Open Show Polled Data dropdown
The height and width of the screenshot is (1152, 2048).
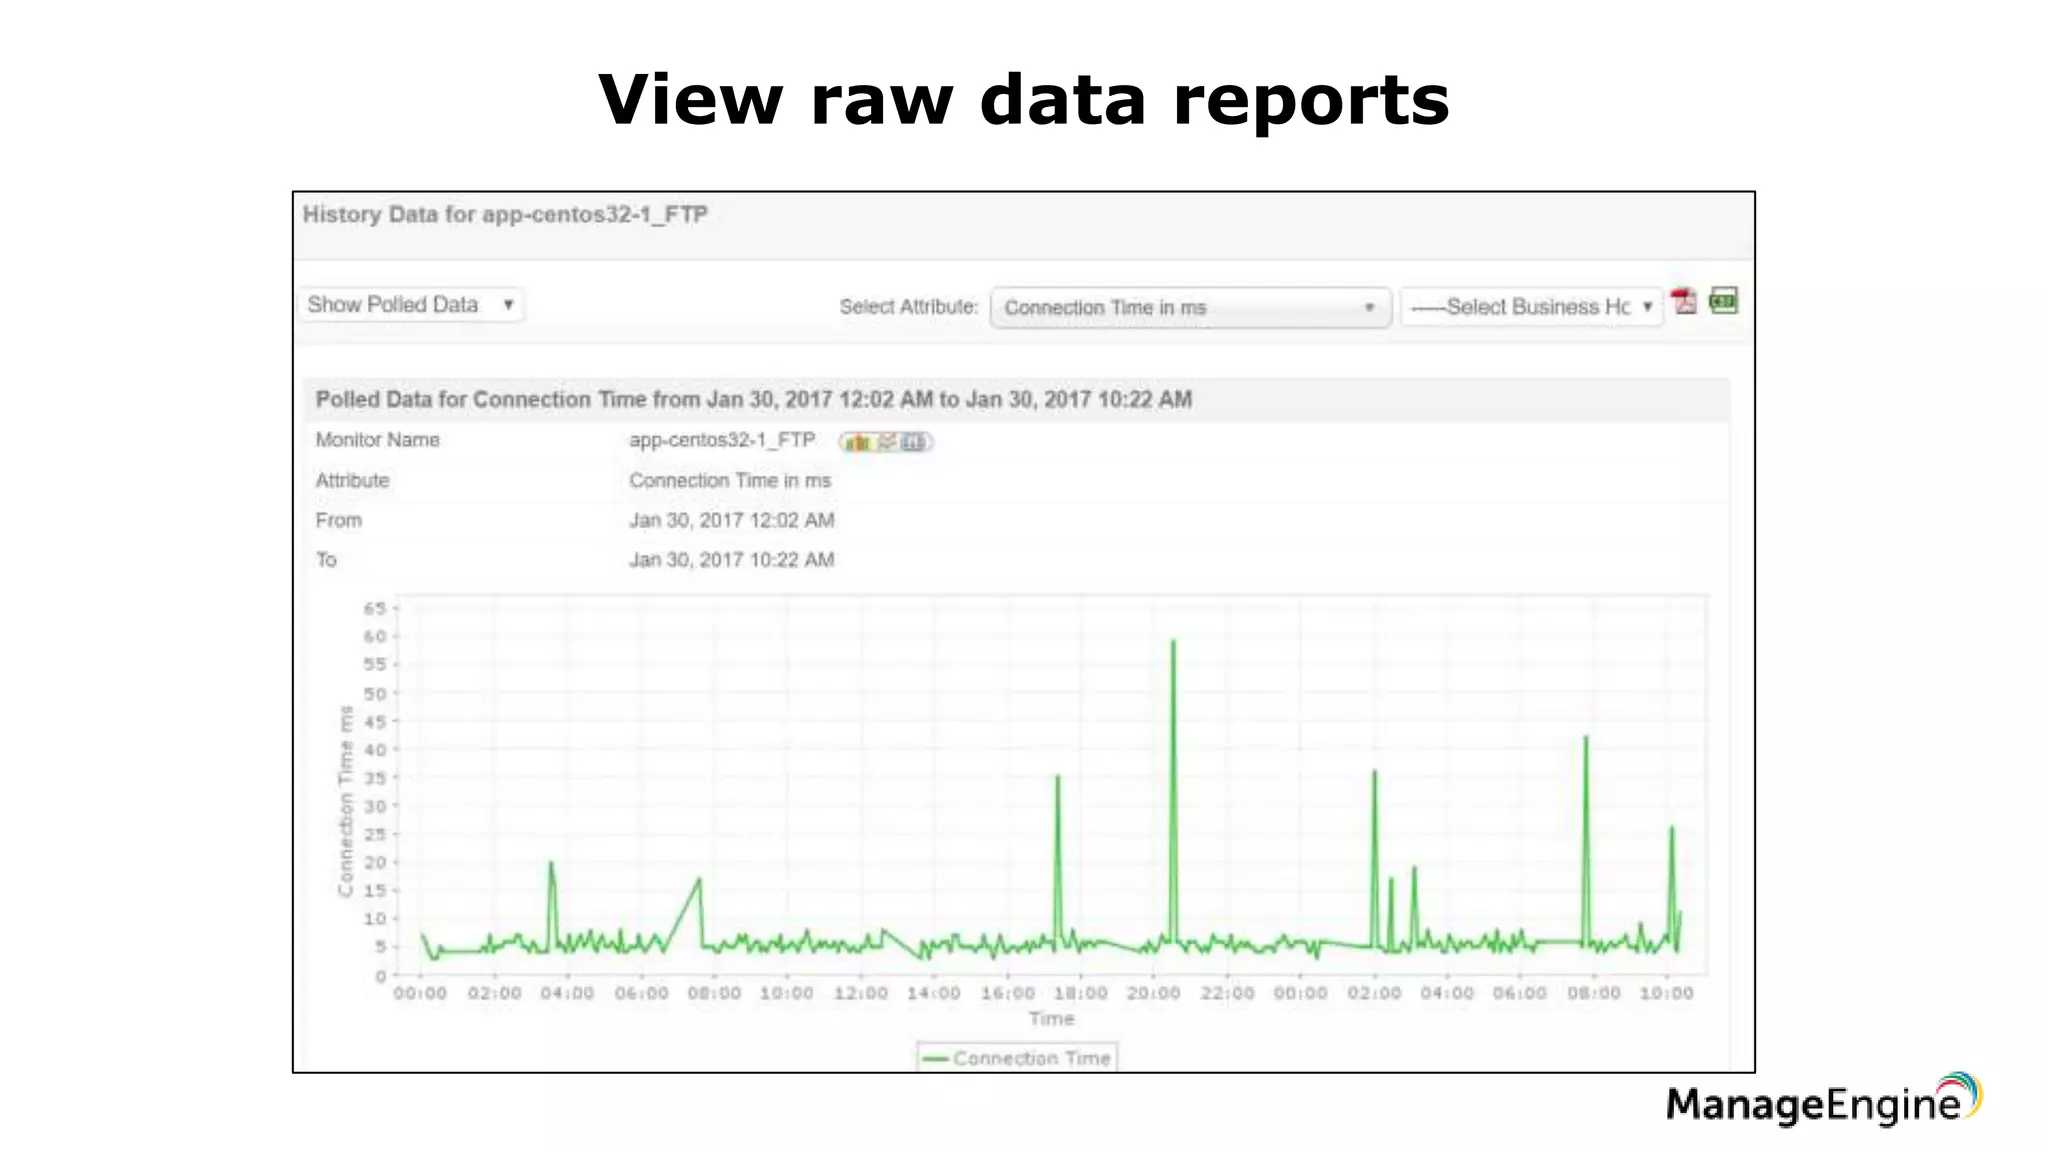tap(411, 305)
